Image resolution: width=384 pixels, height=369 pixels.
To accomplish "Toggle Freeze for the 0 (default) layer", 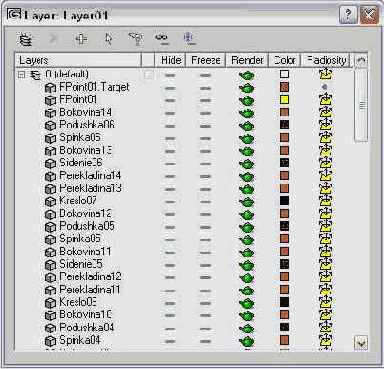I will click(205, 76).
